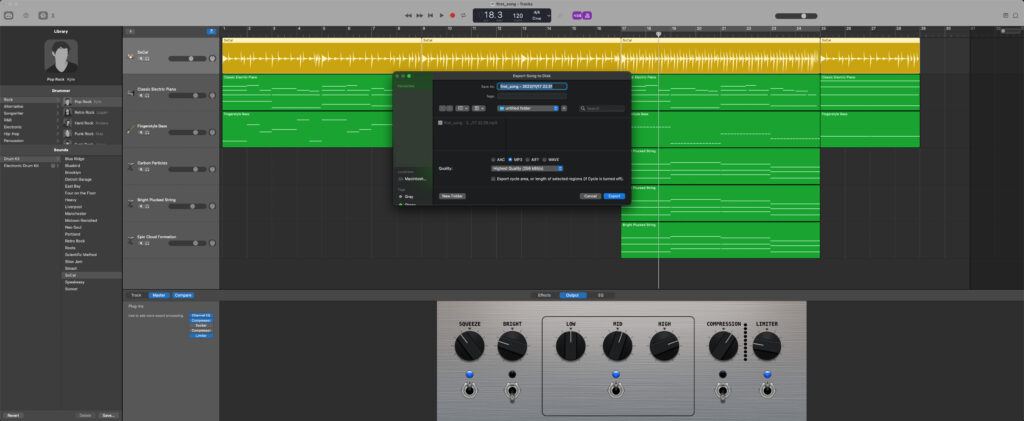Toggle the Cycle loop button
The width and height of the screenshot is (1024, 421).
(x=463, y=15)
